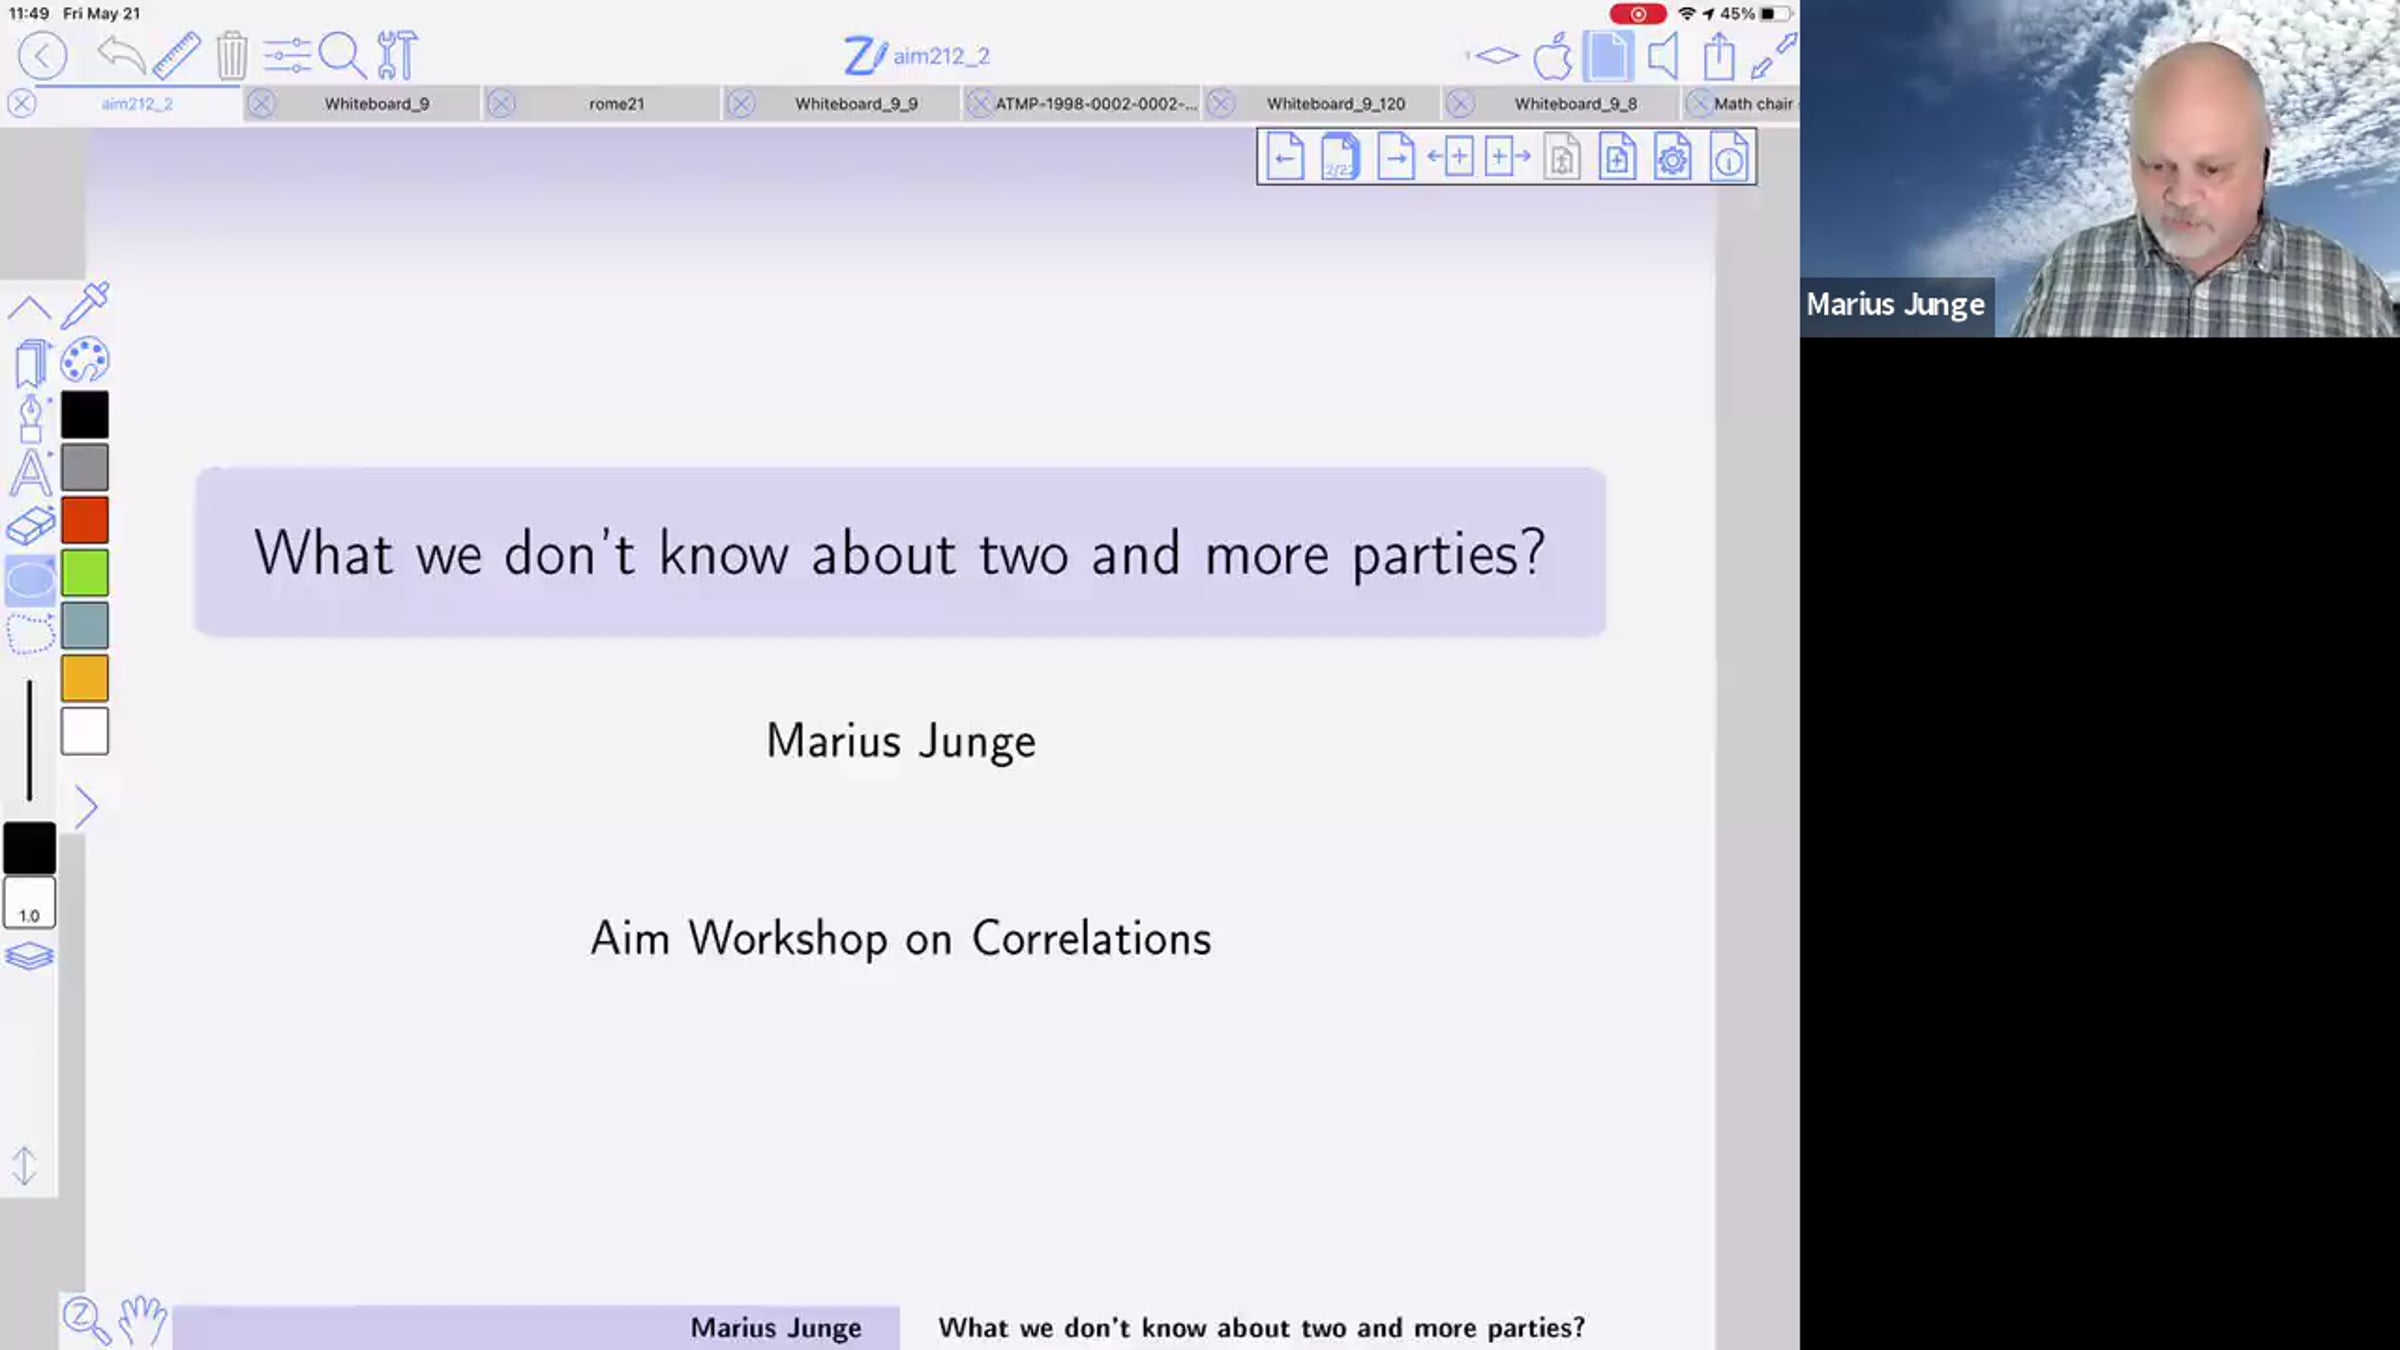The width and height of the screenshot is (2400, 1350).
Task: Toggle the lasso selection tool
Action: pyautogui.click(x=30, y=634)
